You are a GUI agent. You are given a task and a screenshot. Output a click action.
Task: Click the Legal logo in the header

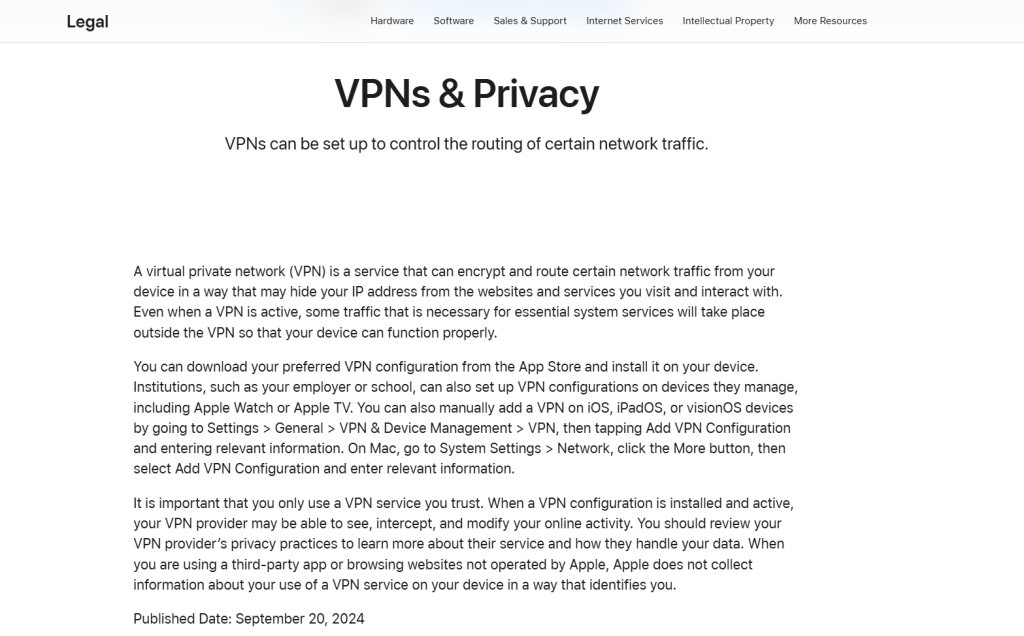[x=87, y=21]
